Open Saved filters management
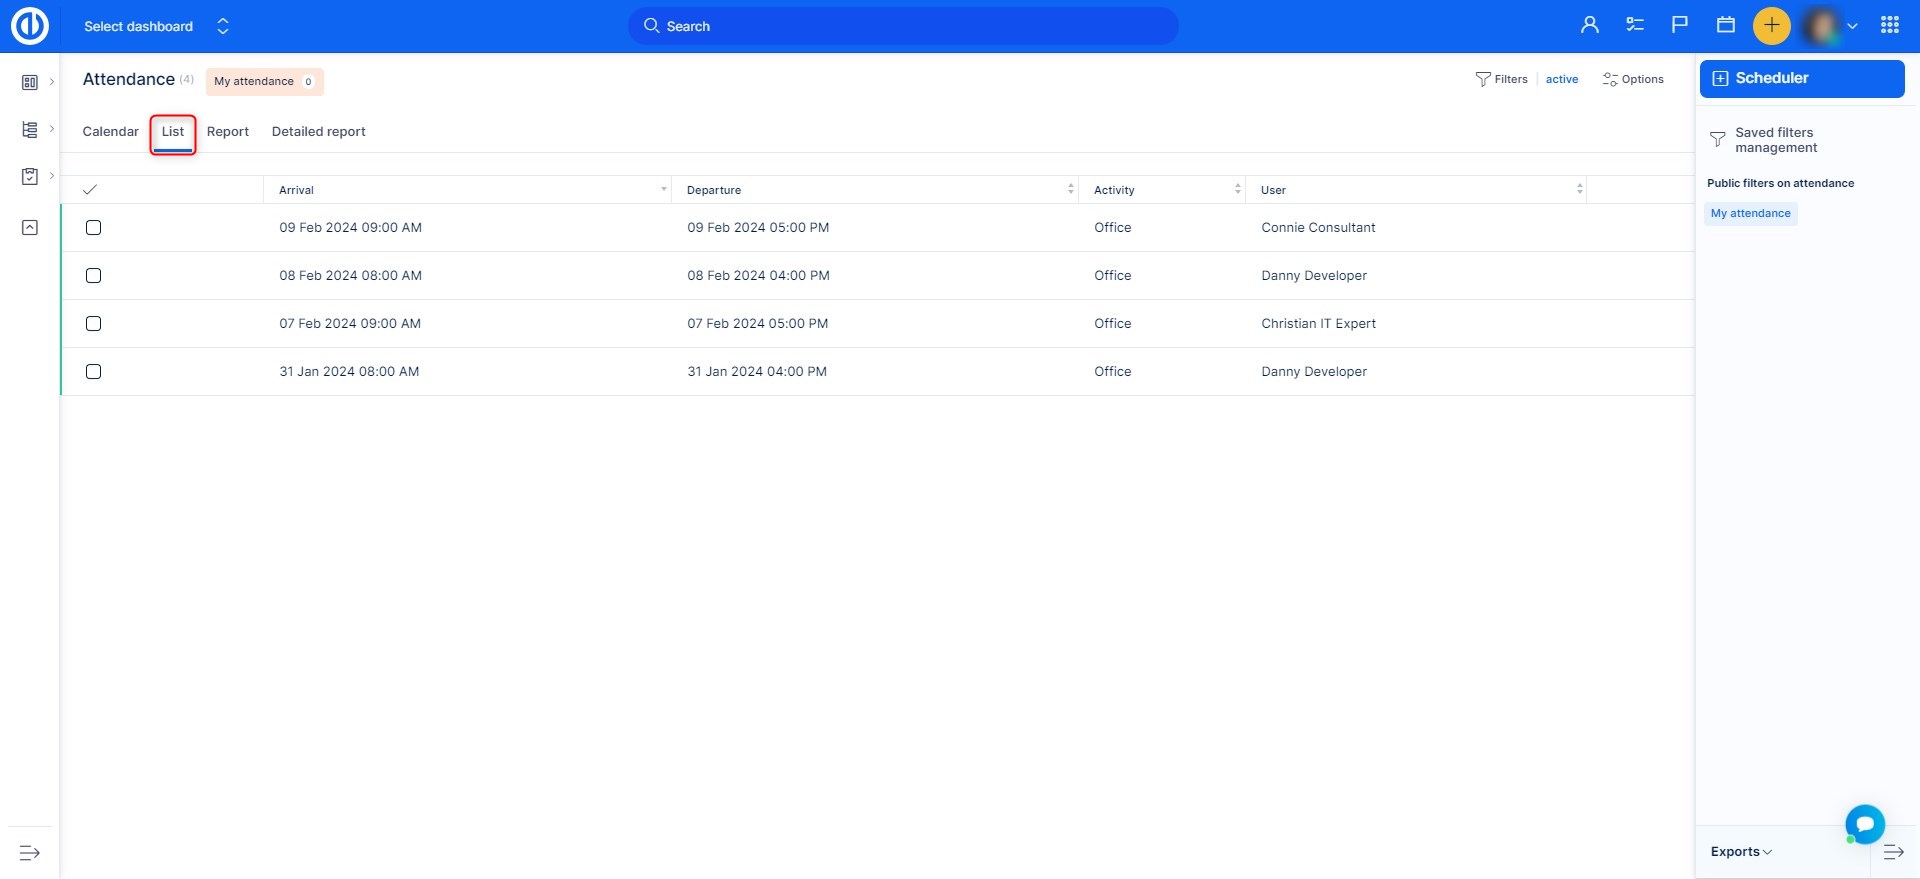1920x879 pixels. pos(1775,140)
